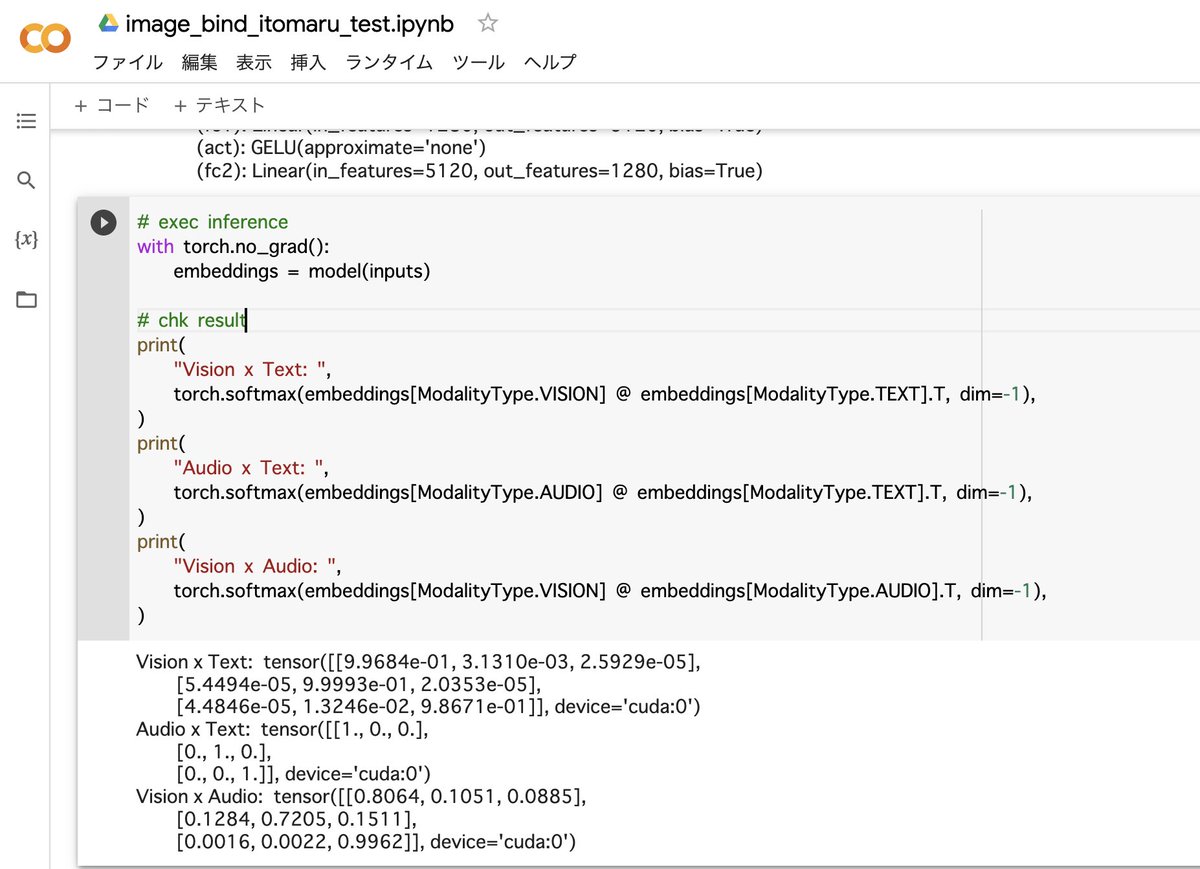1200x869 pixels.
Task: Open the 挿入 menu
Action: point(308,62)
